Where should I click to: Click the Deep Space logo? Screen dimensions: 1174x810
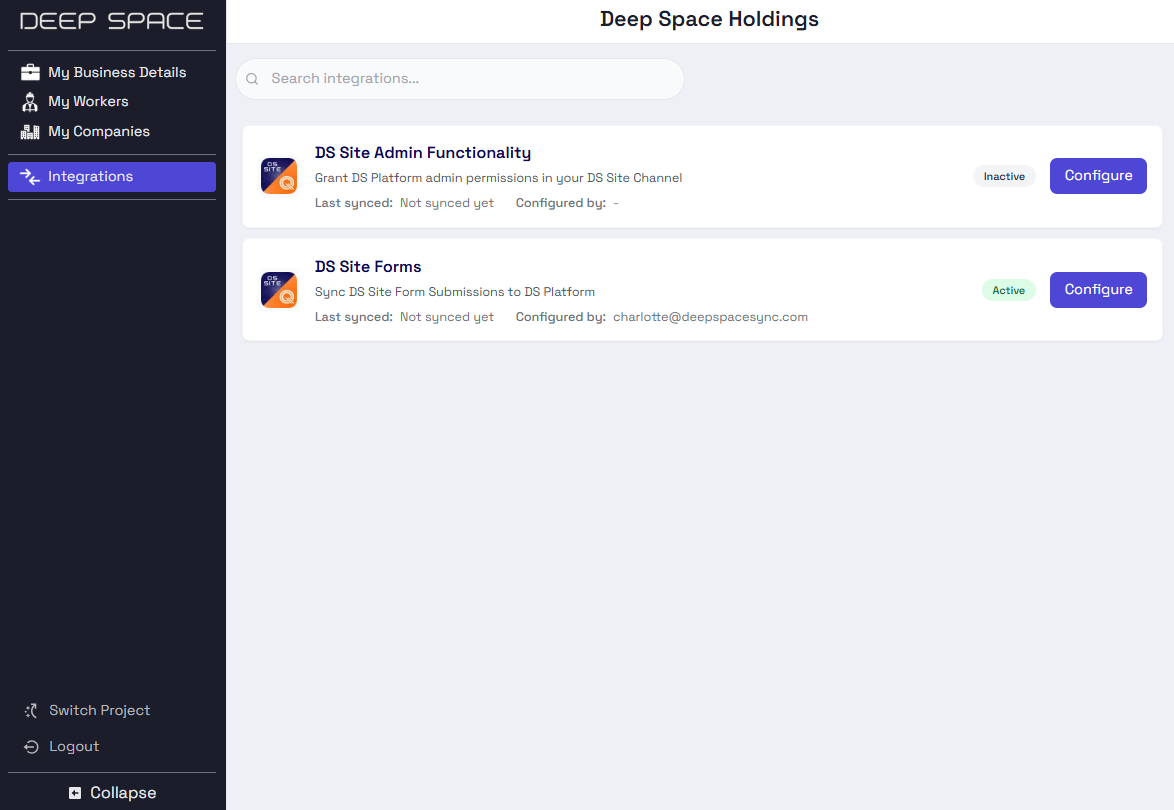(112, 21)
